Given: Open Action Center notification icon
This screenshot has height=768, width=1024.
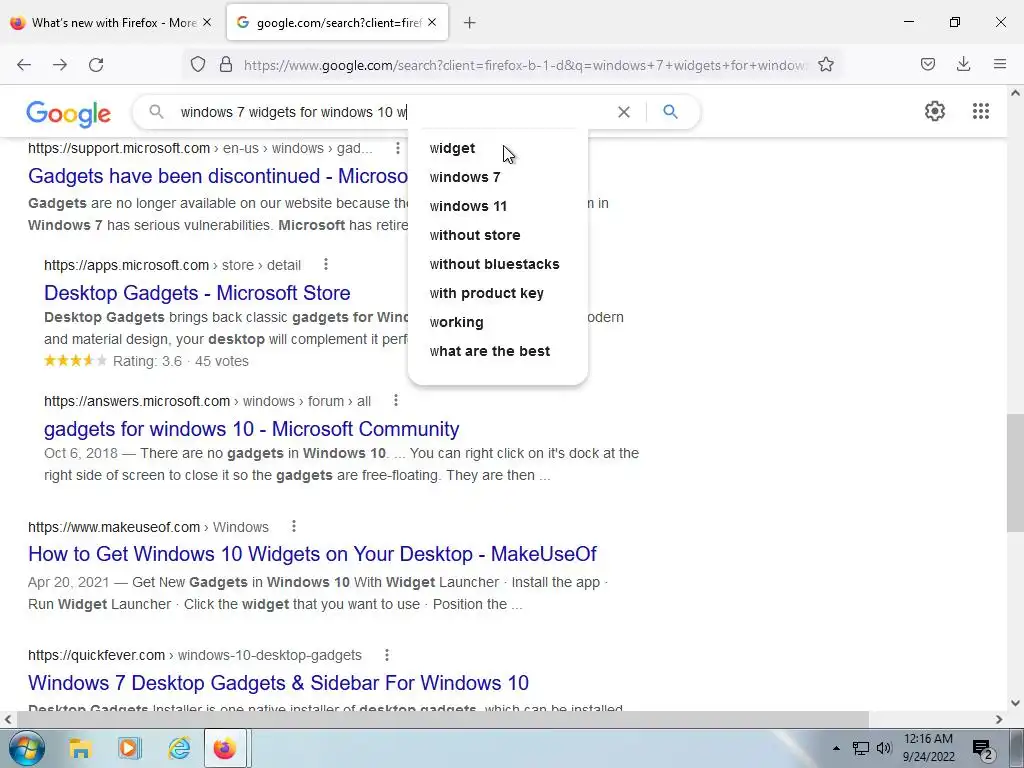Looking at the screenshot, I should 983,749.
